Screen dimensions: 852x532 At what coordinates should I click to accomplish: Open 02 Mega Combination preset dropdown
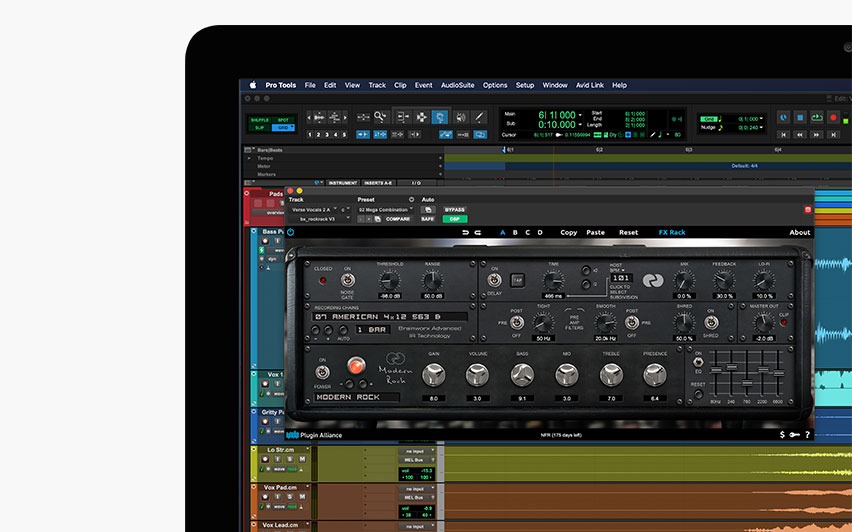click(386, 209)
